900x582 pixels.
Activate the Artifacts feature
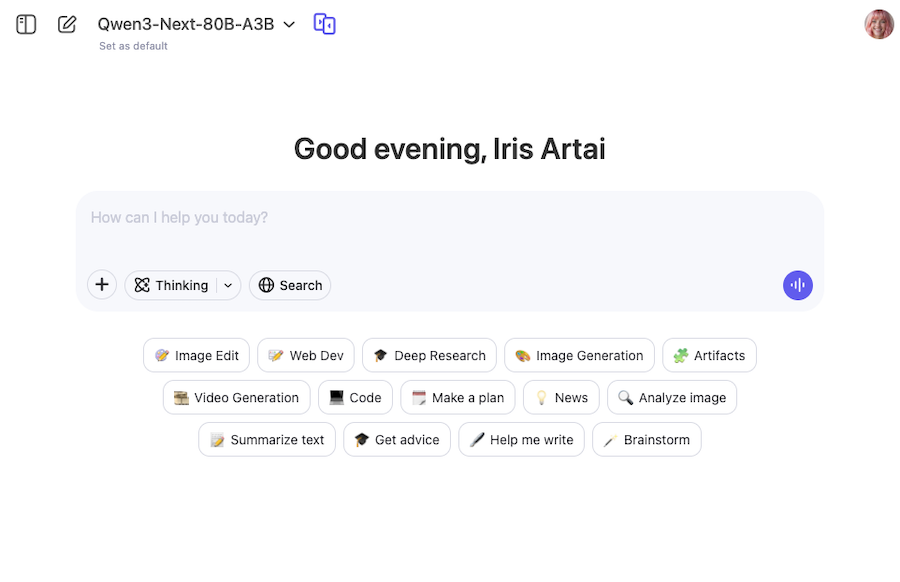(709, 355)
